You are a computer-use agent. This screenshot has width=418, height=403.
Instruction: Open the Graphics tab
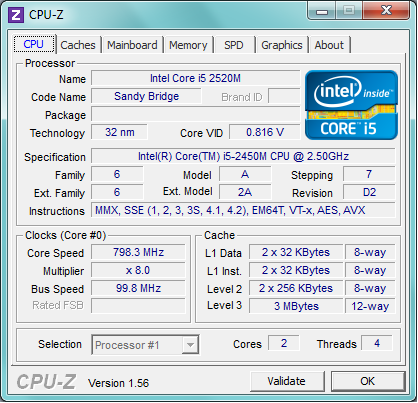(x=282, y=45)
